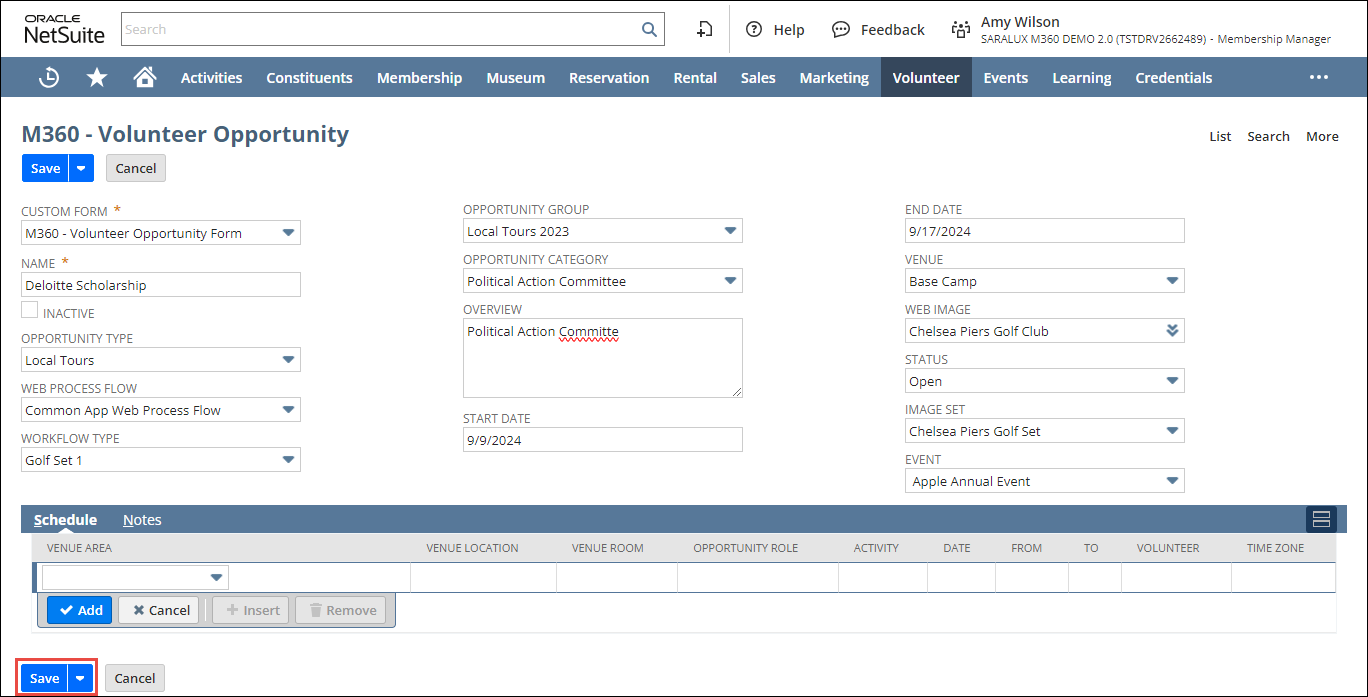Screen dimensions: 1368x697
Task: Open the top Save button dropdown arrow
Action: [x=81, y=168]
